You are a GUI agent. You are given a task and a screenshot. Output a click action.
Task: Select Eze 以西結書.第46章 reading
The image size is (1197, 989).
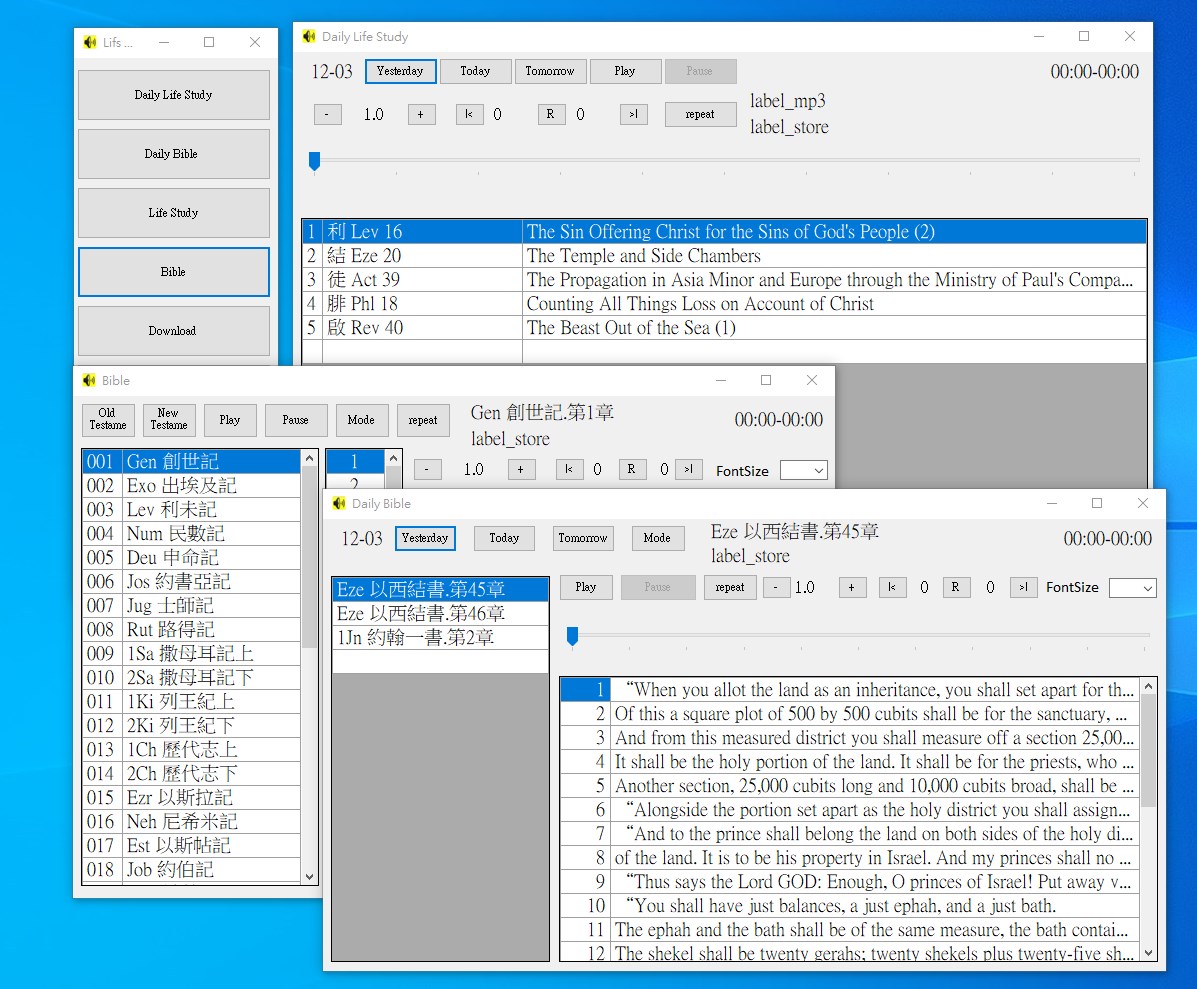click(440, 614)
